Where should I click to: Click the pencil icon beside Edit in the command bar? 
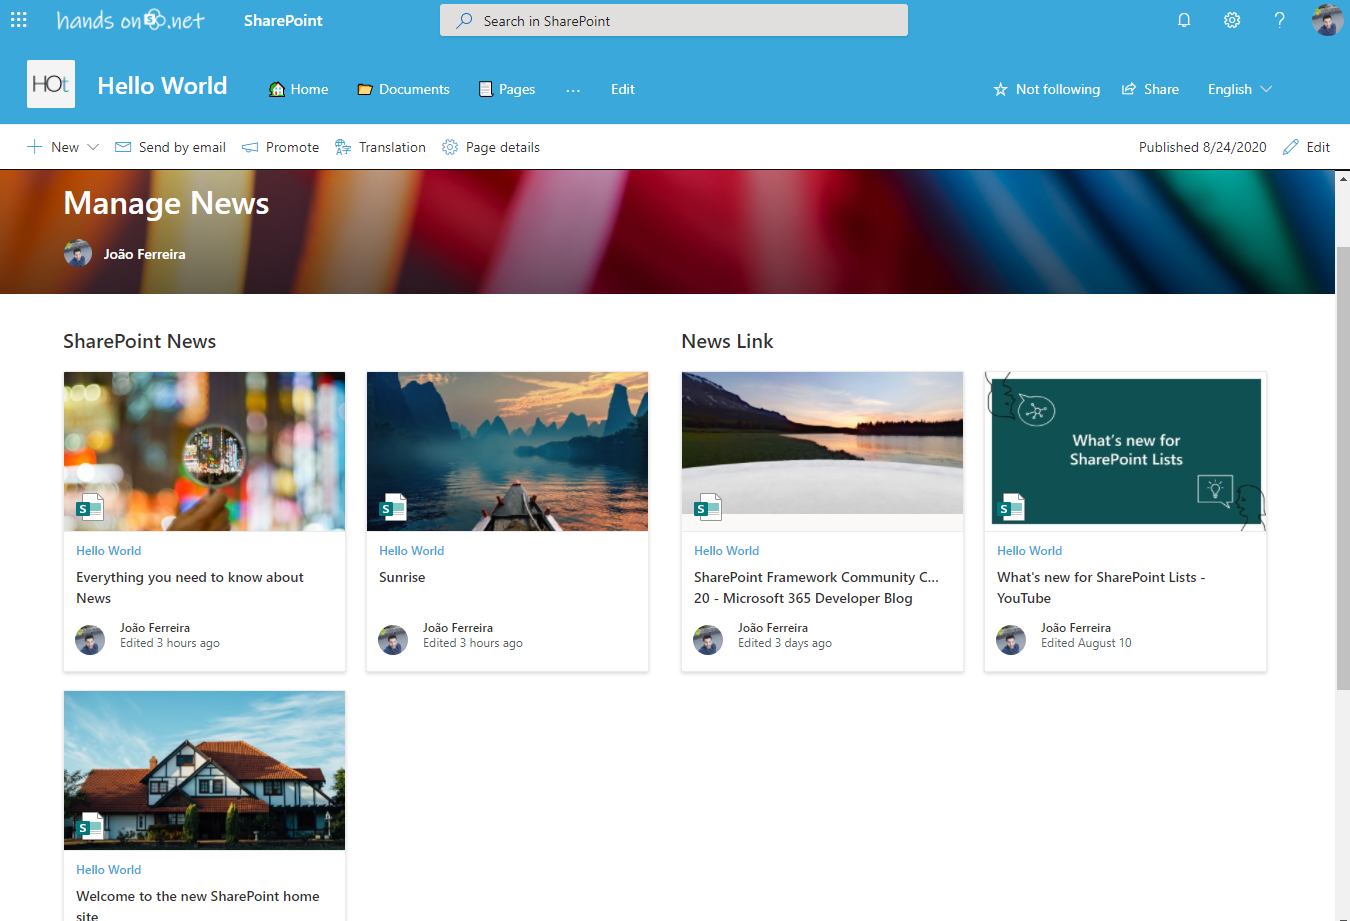click(1291, 147)
